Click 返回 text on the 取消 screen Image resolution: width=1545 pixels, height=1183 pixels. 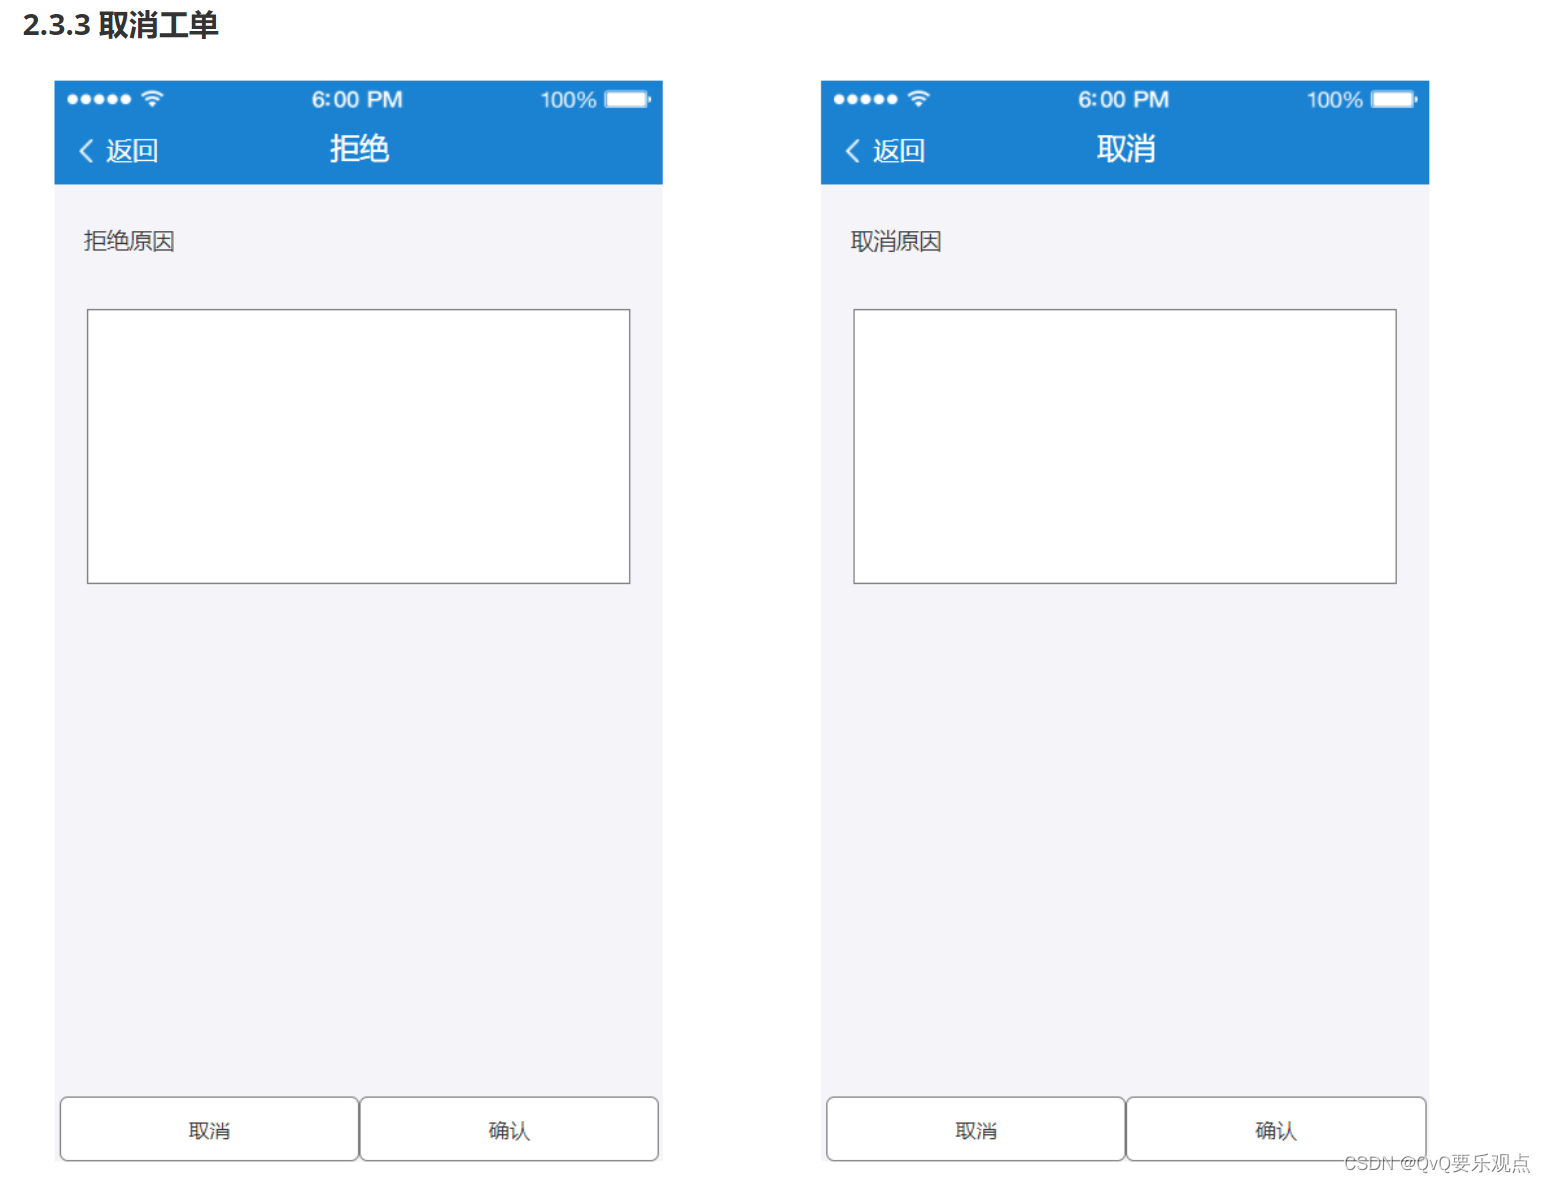coord(899,151)
